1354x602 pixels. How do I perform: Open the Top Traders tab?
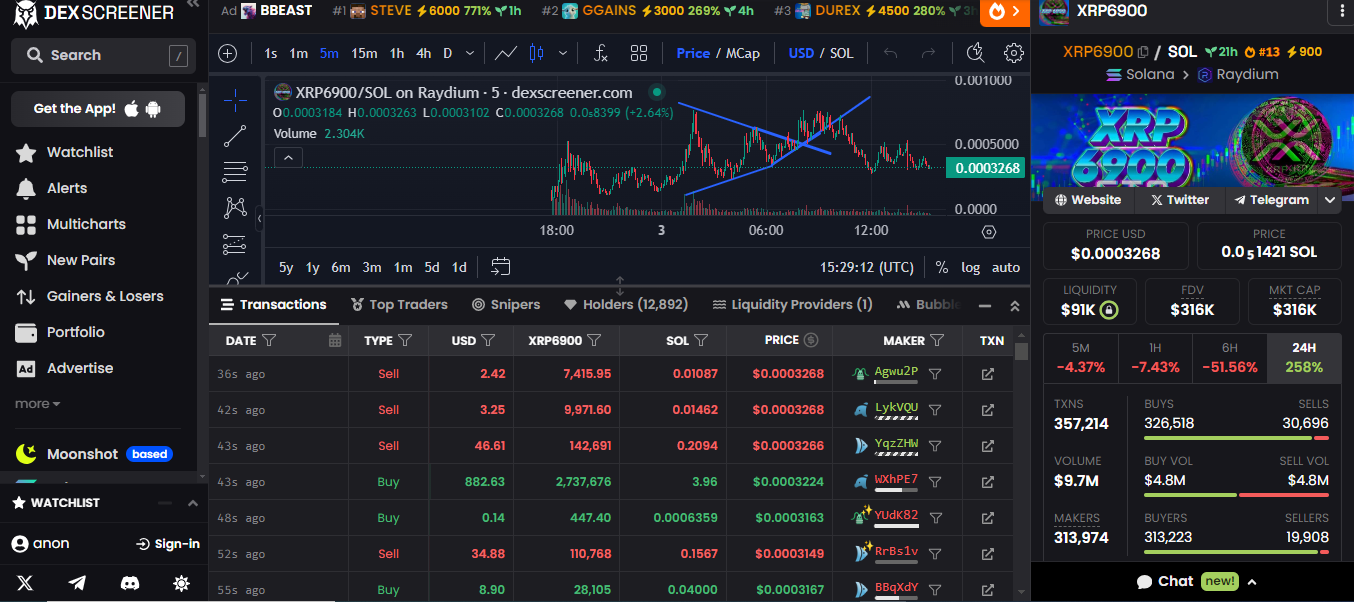pos(400,304)
